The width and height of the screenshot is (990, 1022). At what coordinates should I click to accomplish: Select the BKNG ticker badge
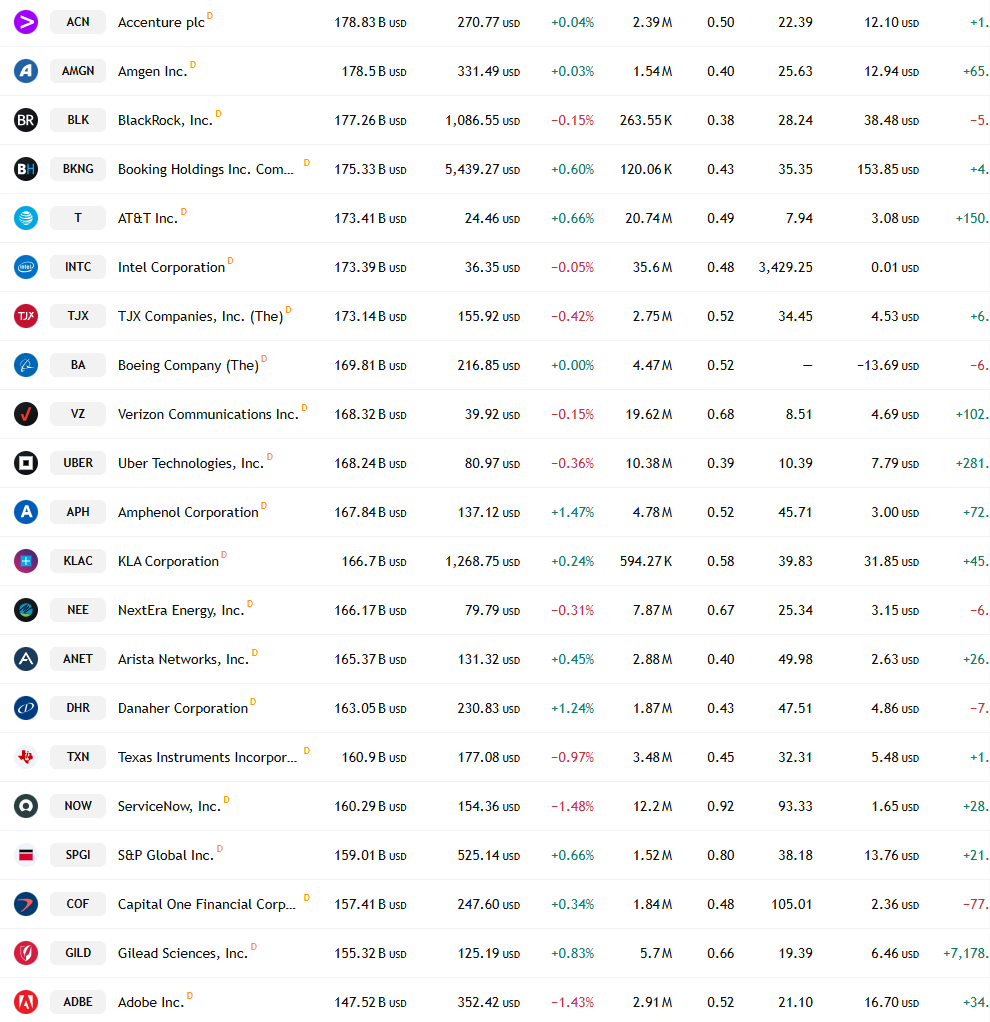pos(78,169)
